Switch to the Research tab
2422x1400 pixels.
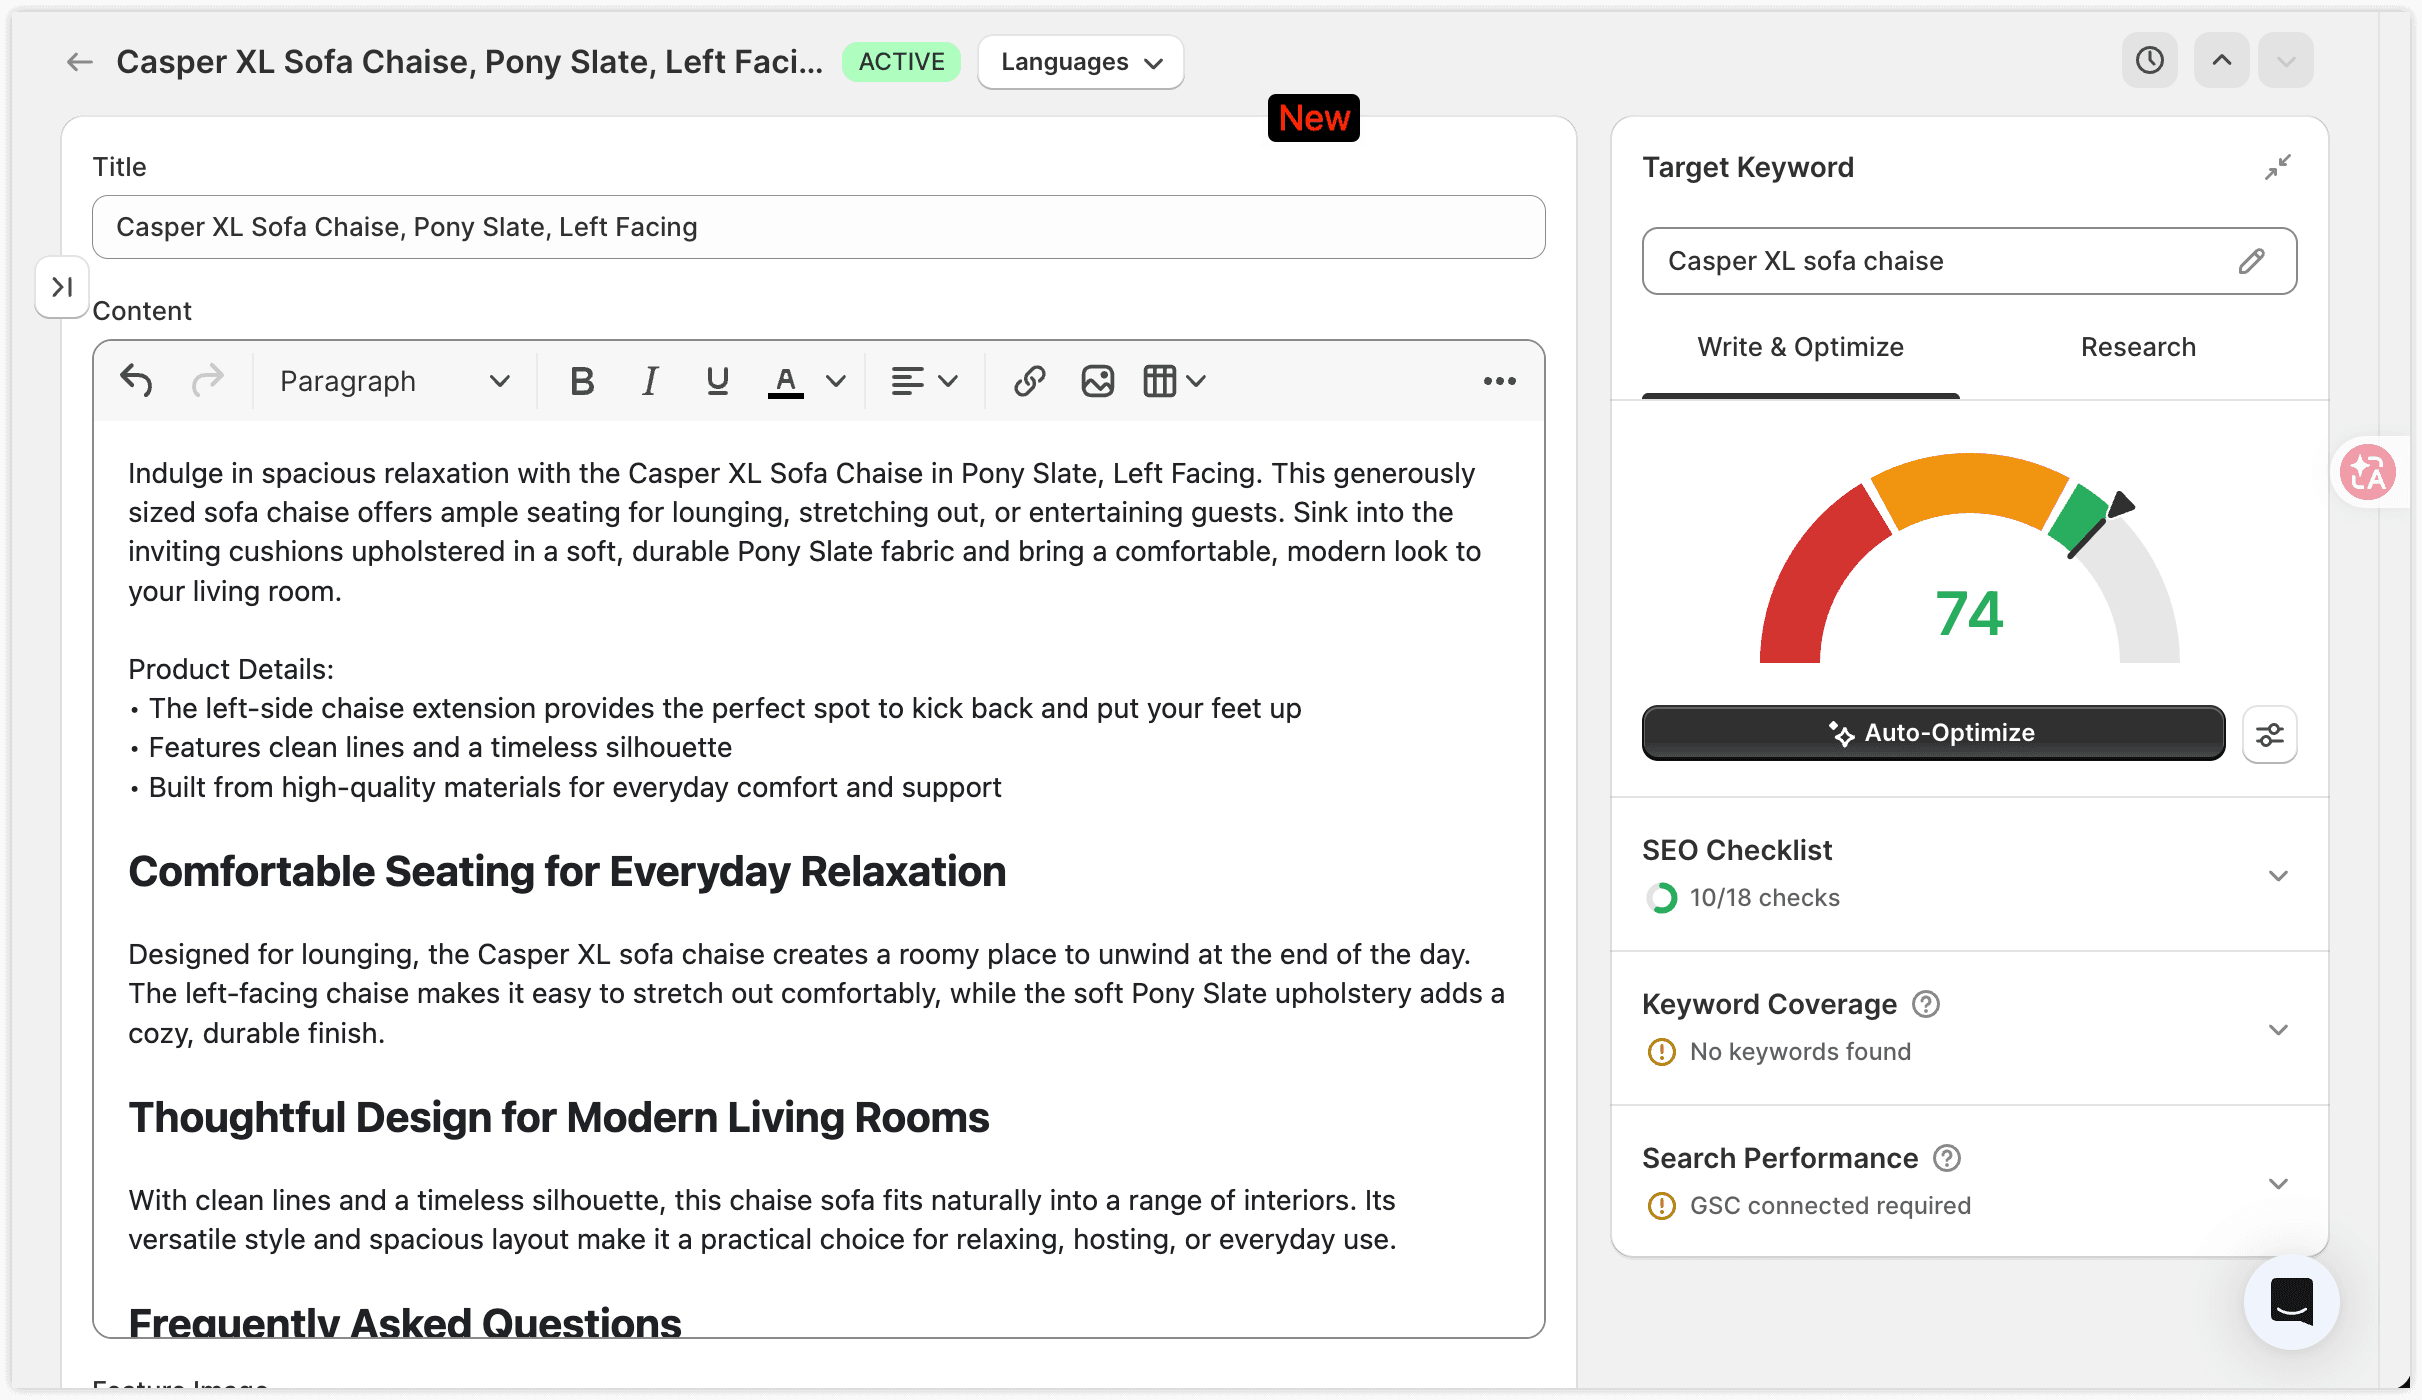(2138, 347)
